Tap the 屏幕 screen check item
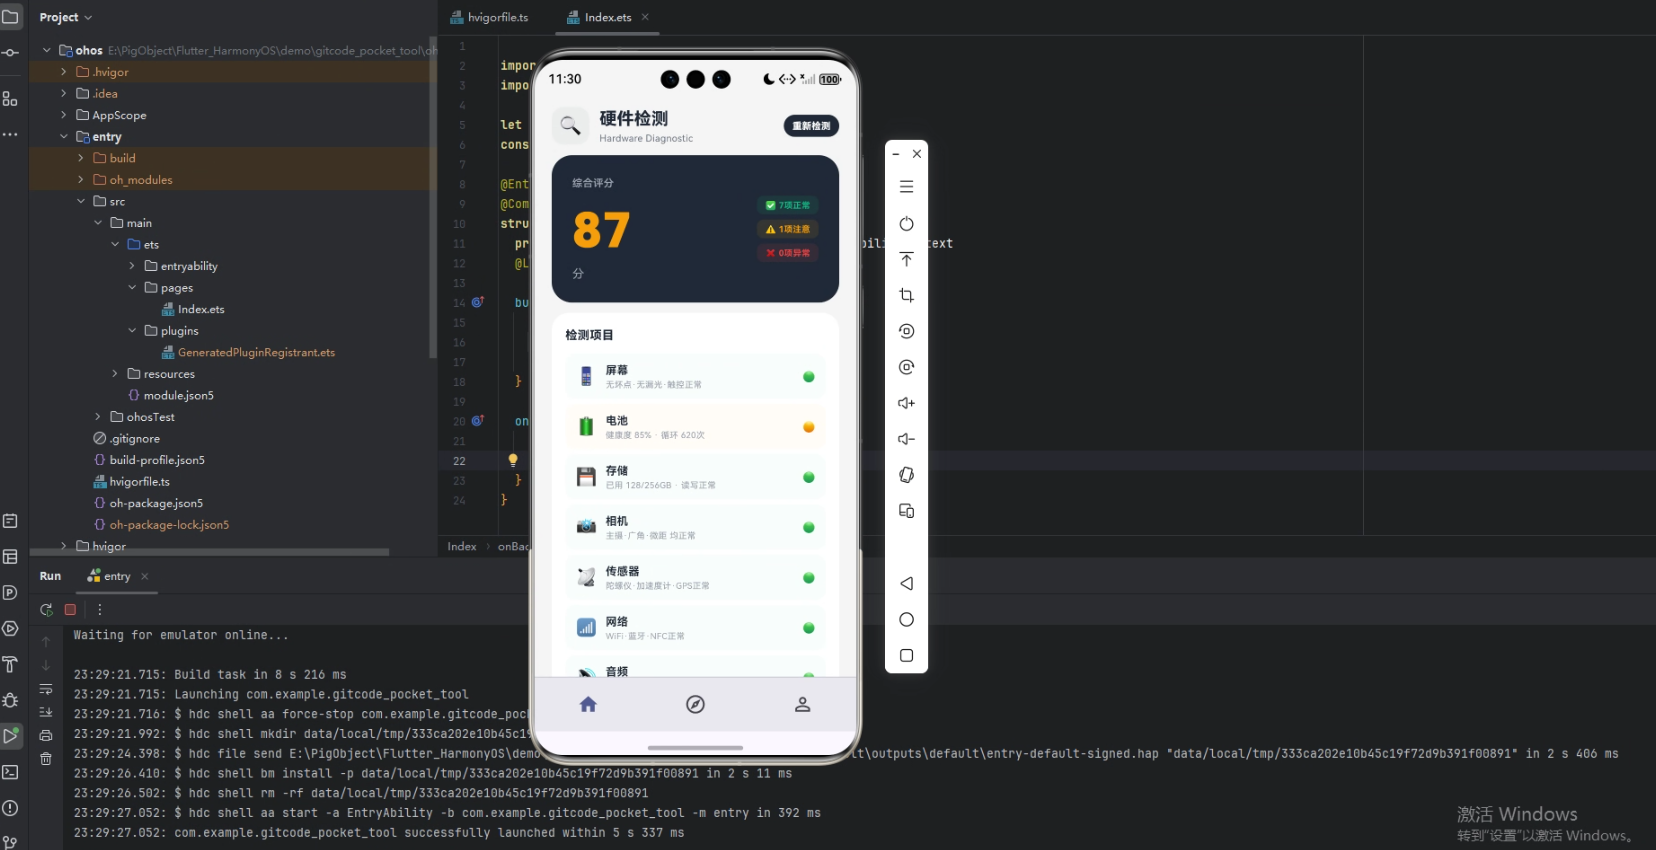The image size is (1656, 850). (x=695, y=377)
